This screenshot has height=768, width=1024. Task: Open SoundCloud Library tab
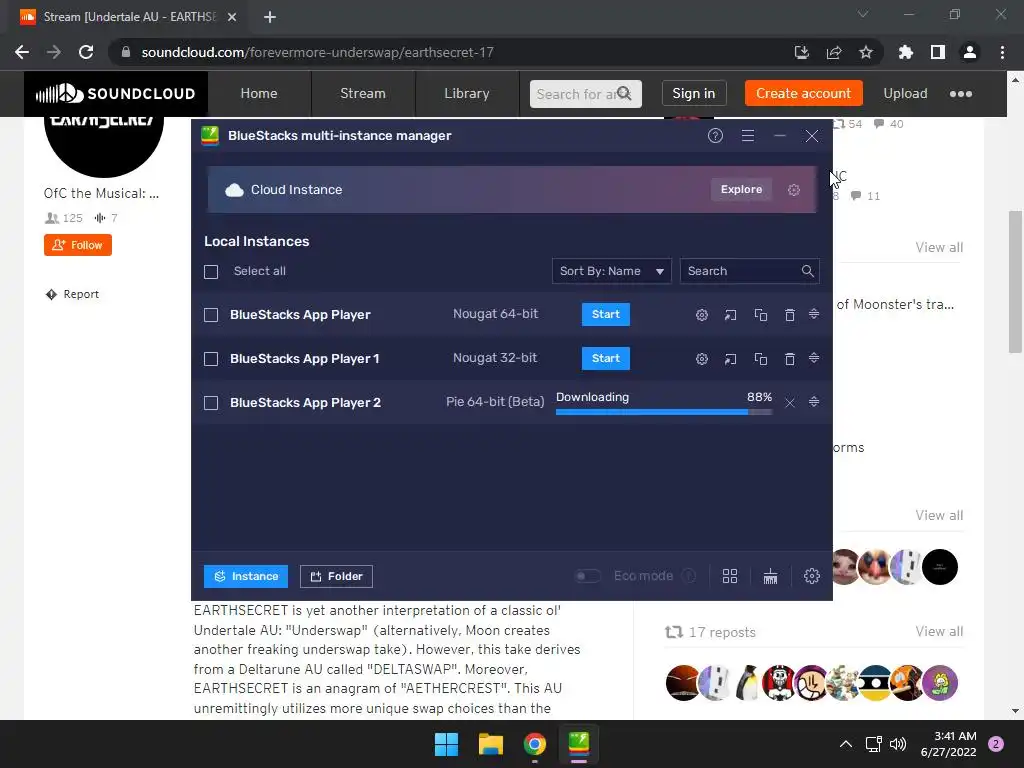(x=466, y=93)
